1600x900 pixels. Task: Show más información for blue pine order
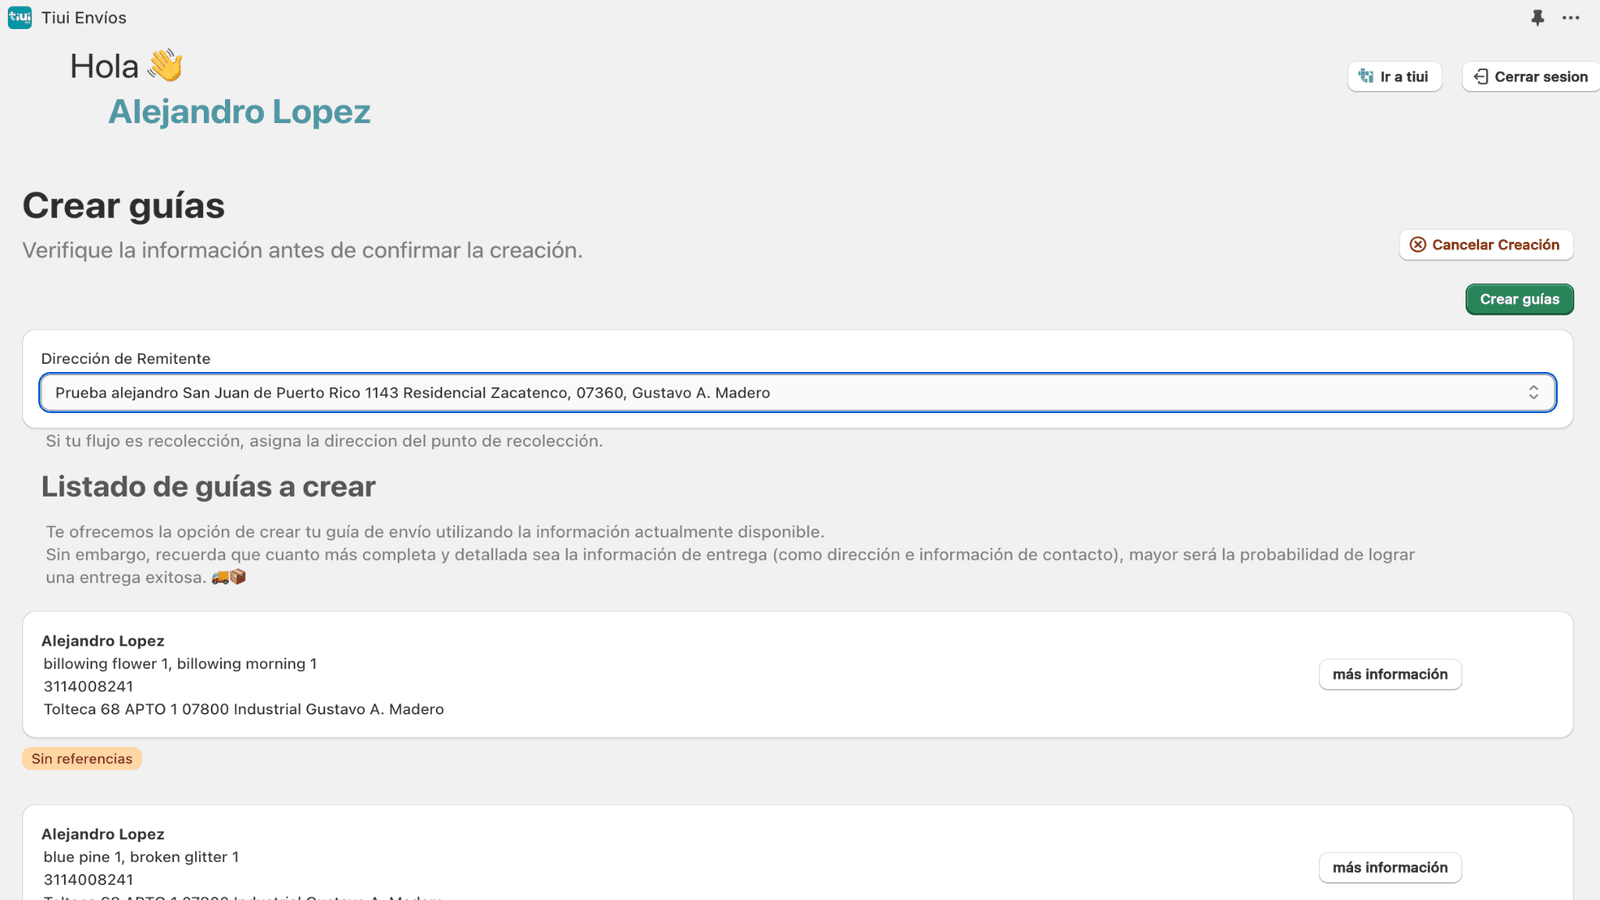(1389, 867)
